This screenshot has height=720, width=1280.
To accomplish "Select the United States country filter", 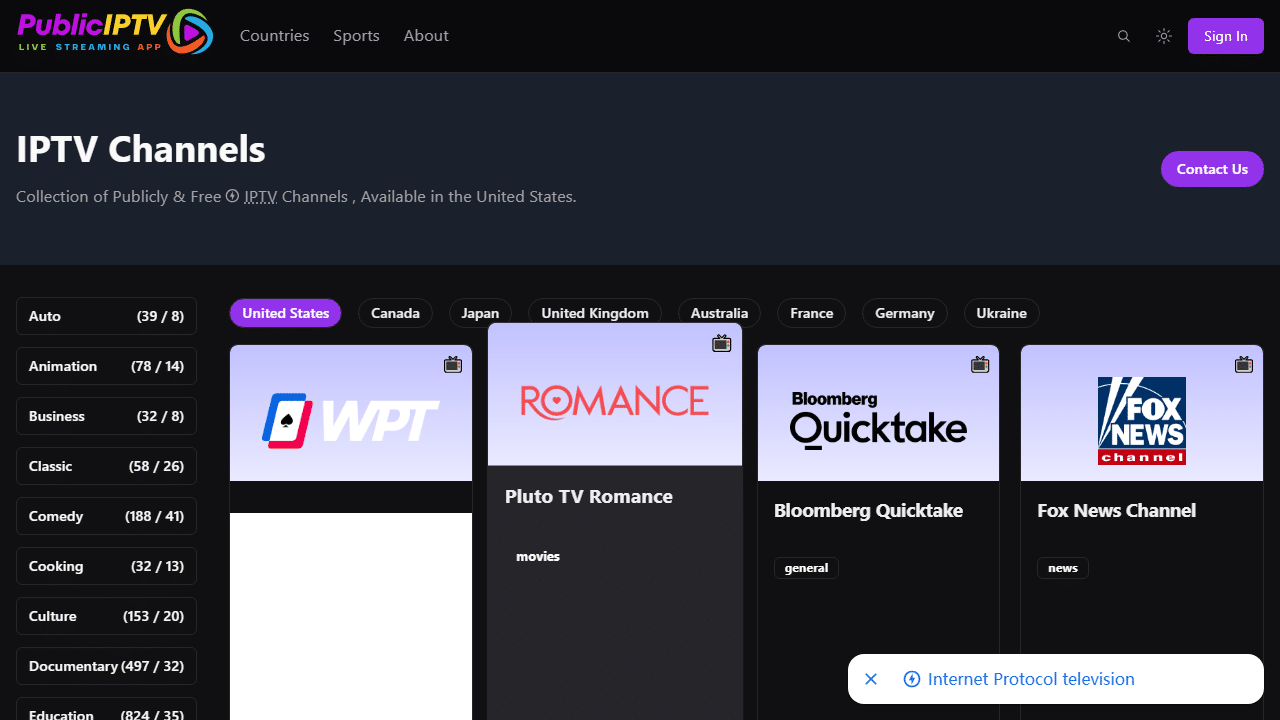I will pyautogui.click(x=286, y=313).
